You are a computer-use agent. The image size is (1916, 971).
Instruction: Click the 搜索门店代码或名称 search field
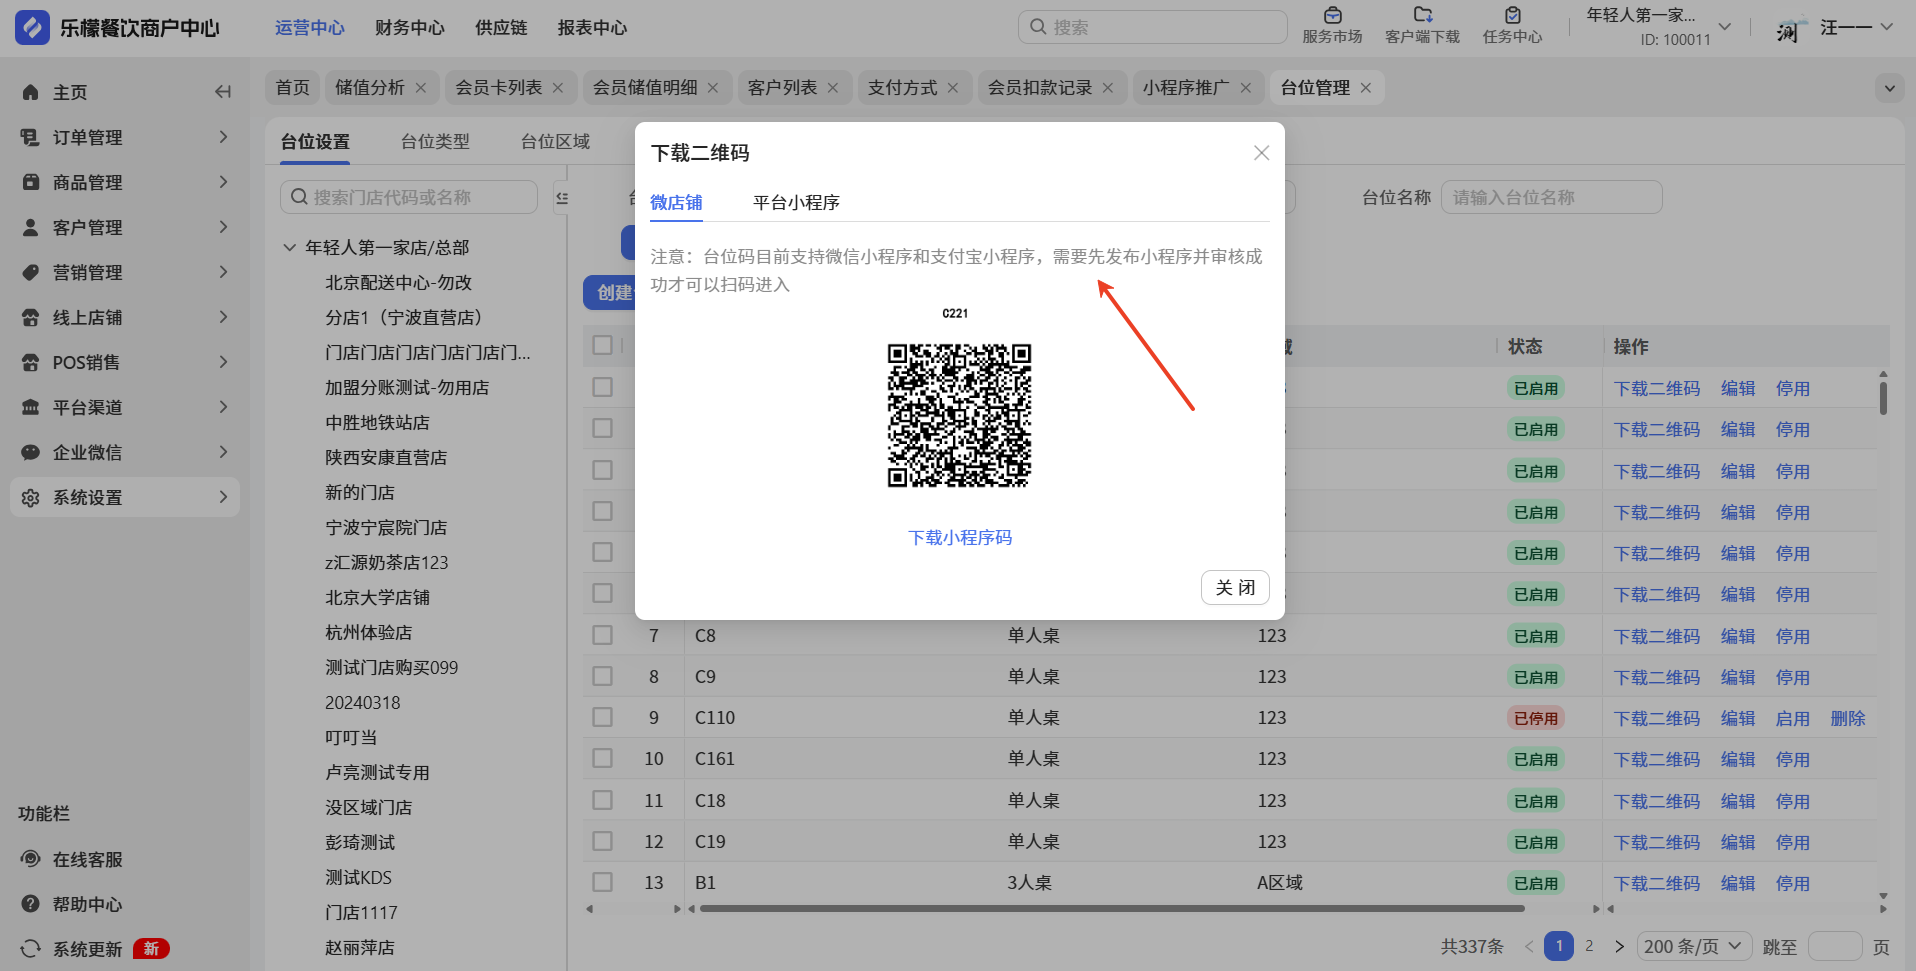409,197
